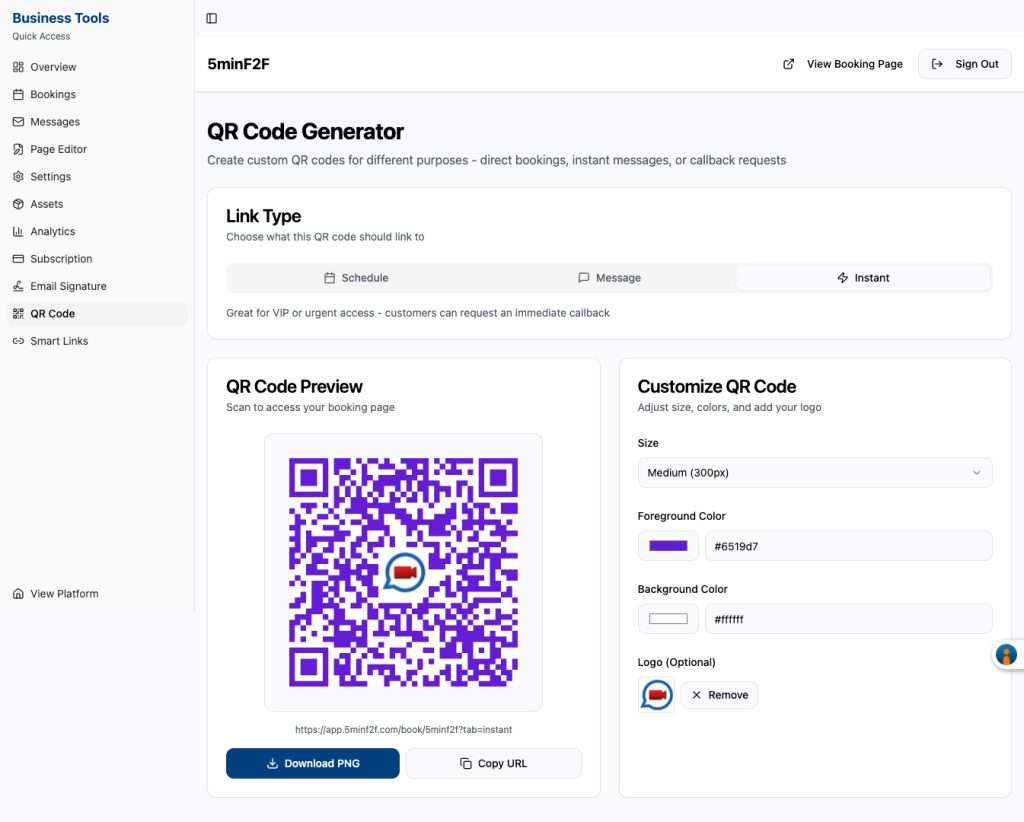Open Smart Links icon

[x=18, y=341]
